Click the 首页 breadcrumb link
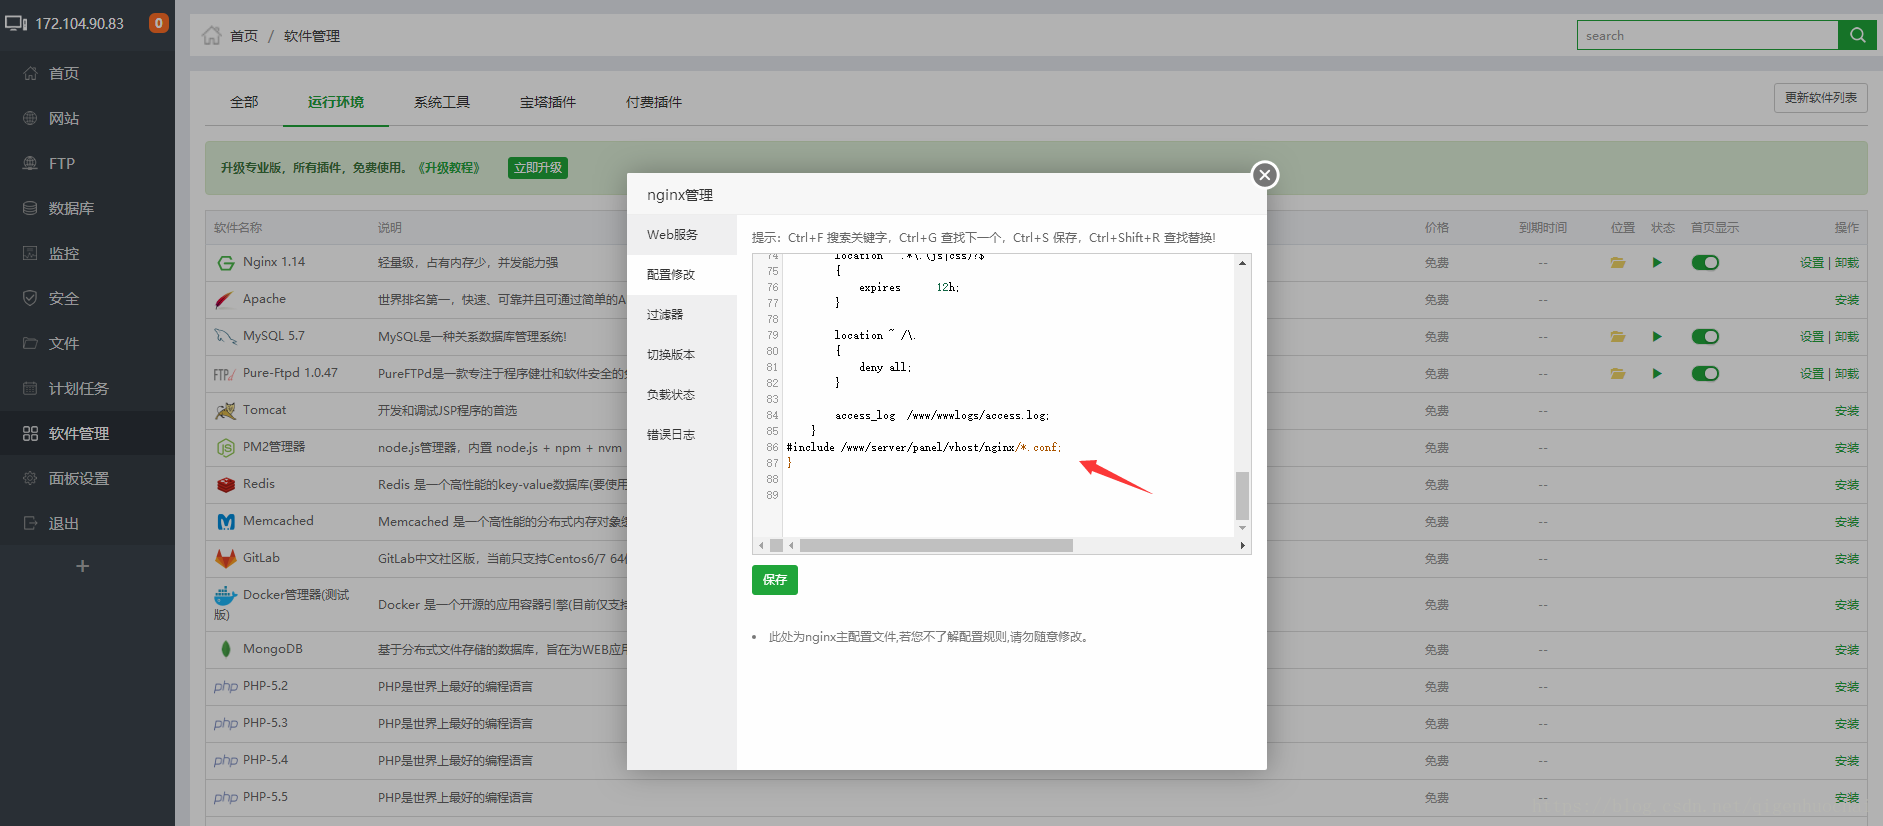This screenshot has width=1883, height=826. (244, 36)
